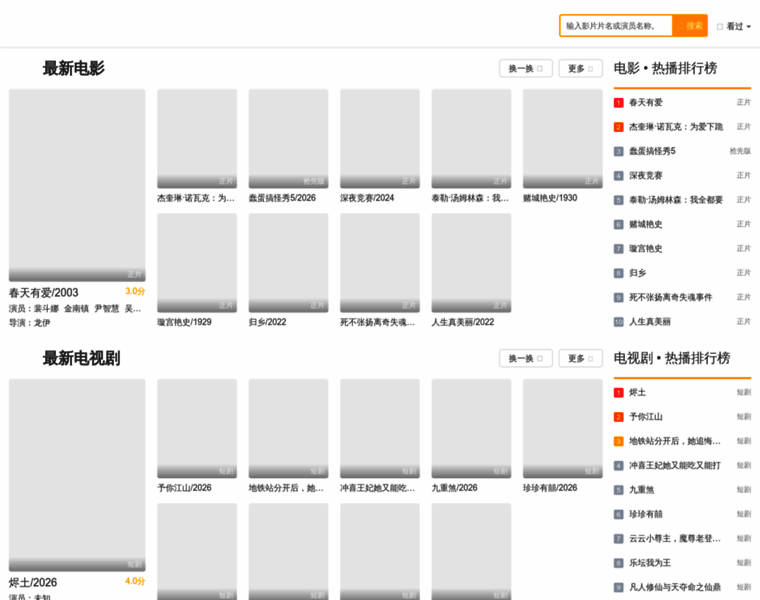Viewport: 760px width, 600px height.
Task: Open the 看过 history dropdown
Action: click(x=734, y=26)
